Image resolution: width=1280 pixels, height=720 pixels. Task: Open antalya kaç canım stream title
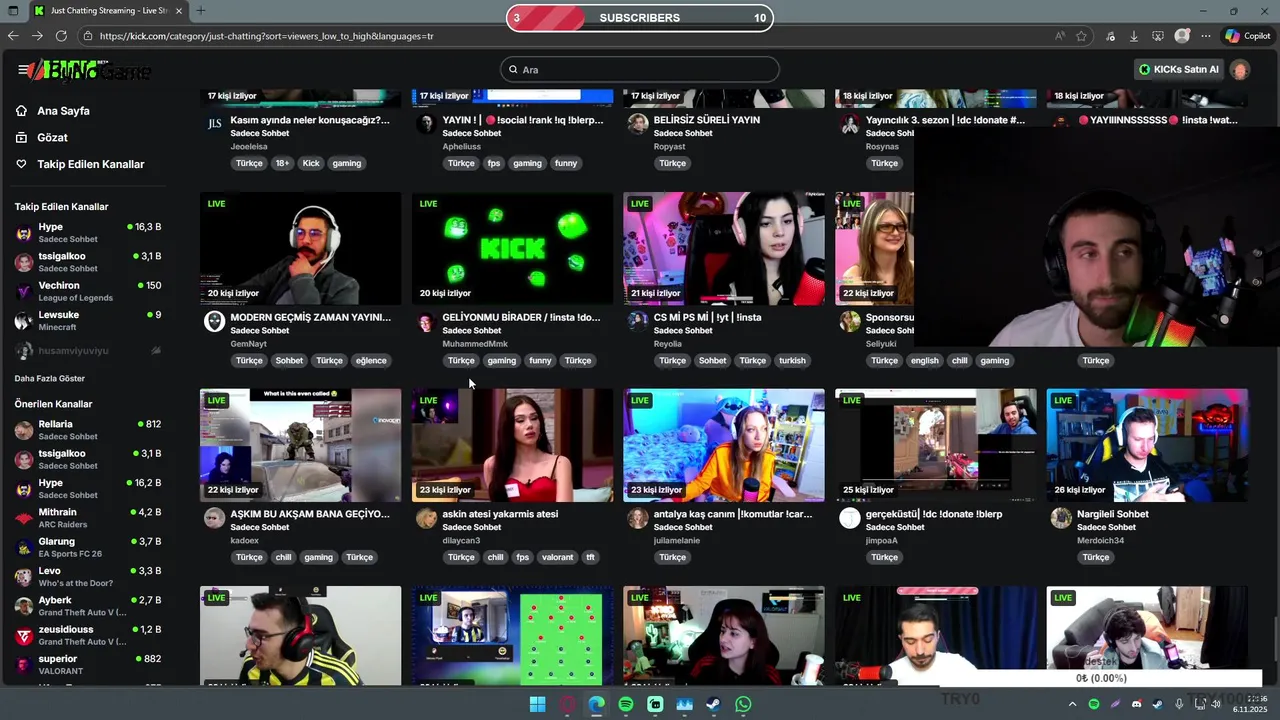tap(733, 514)
